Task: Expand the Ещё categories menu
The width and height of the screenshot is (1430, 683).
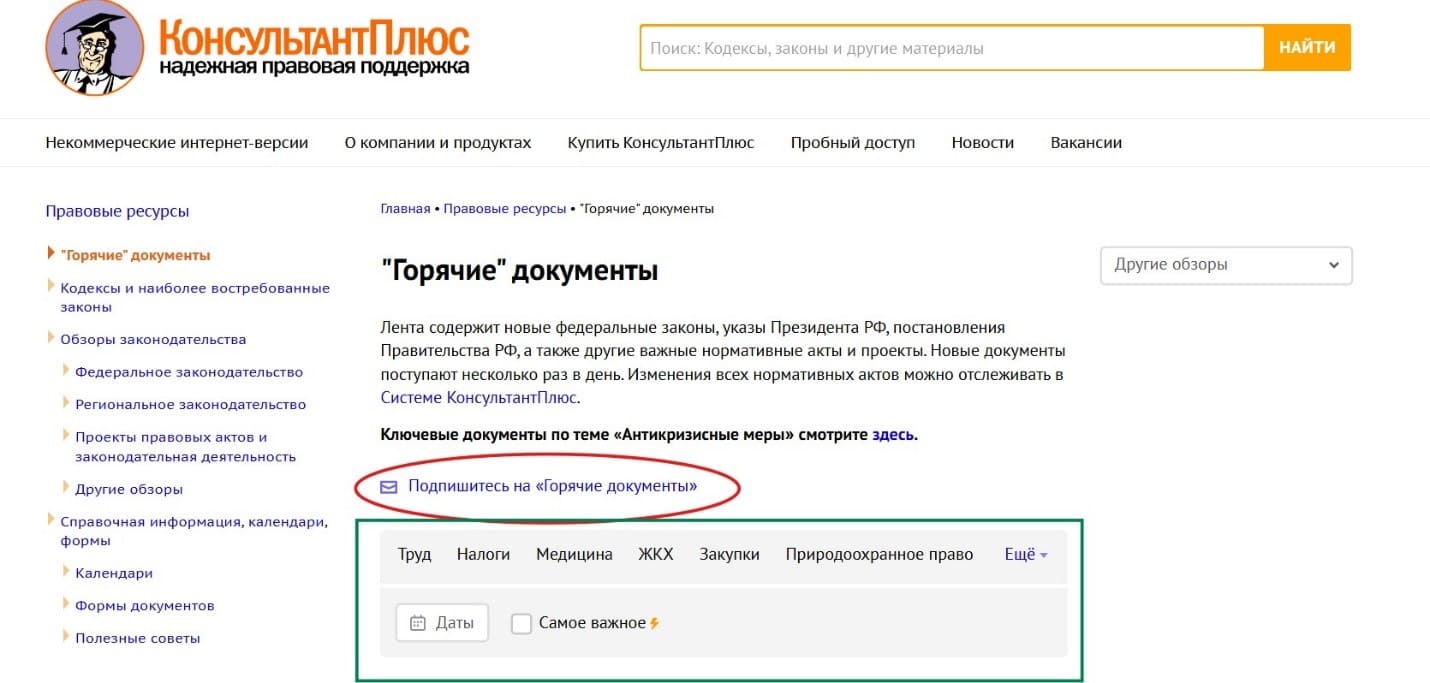Action: [x=1026, y=554]
